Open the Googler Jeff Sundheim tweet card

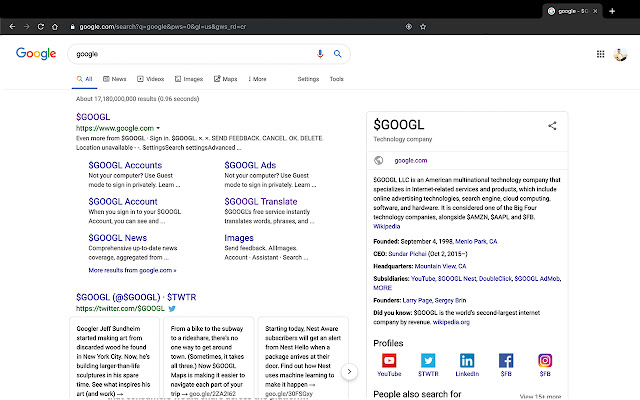coord(114,358)
